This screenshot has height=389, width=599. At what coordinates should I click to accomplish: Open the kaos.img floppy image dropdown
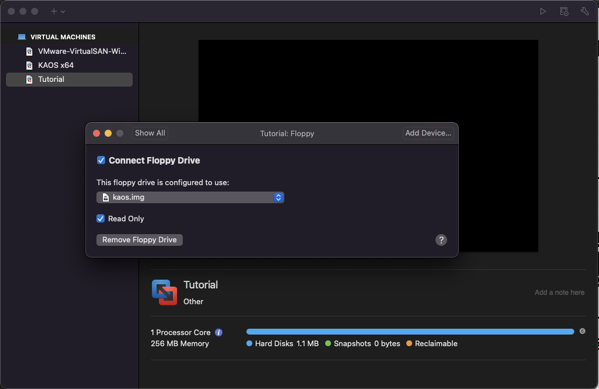point(190,197)
